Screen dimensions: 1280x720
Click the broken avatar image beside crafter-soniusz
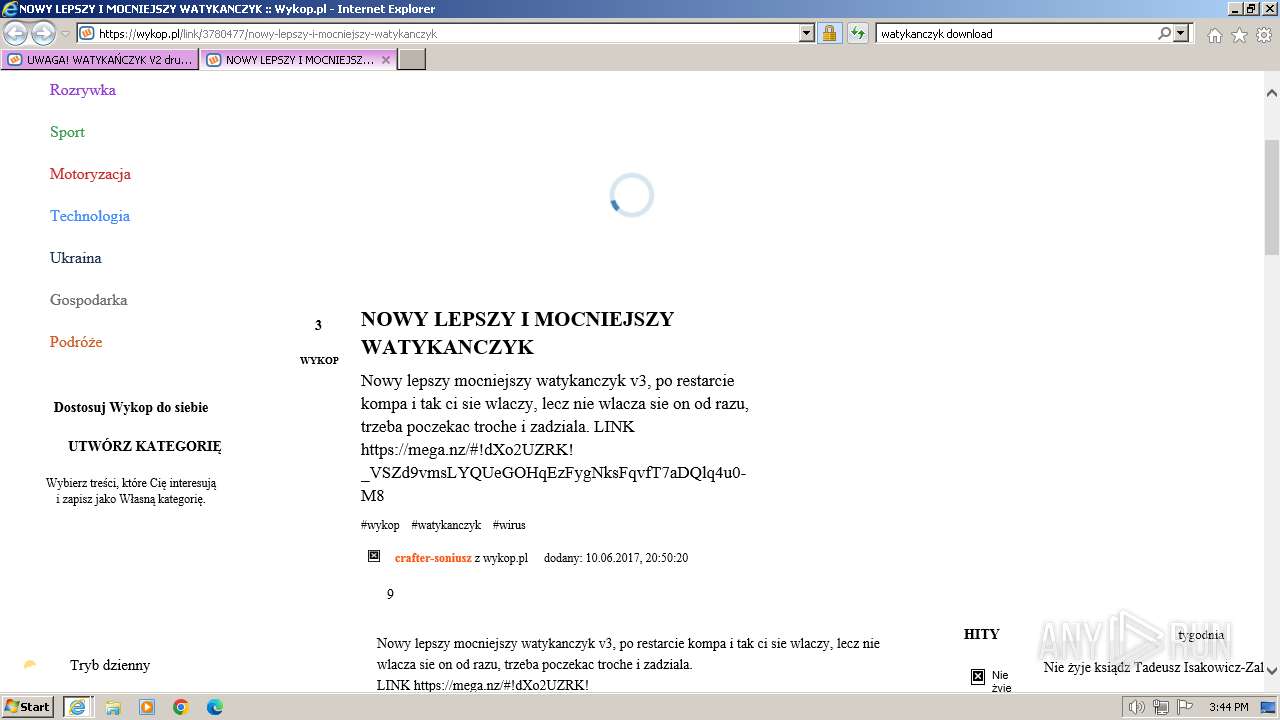click(x=374, y=556)
